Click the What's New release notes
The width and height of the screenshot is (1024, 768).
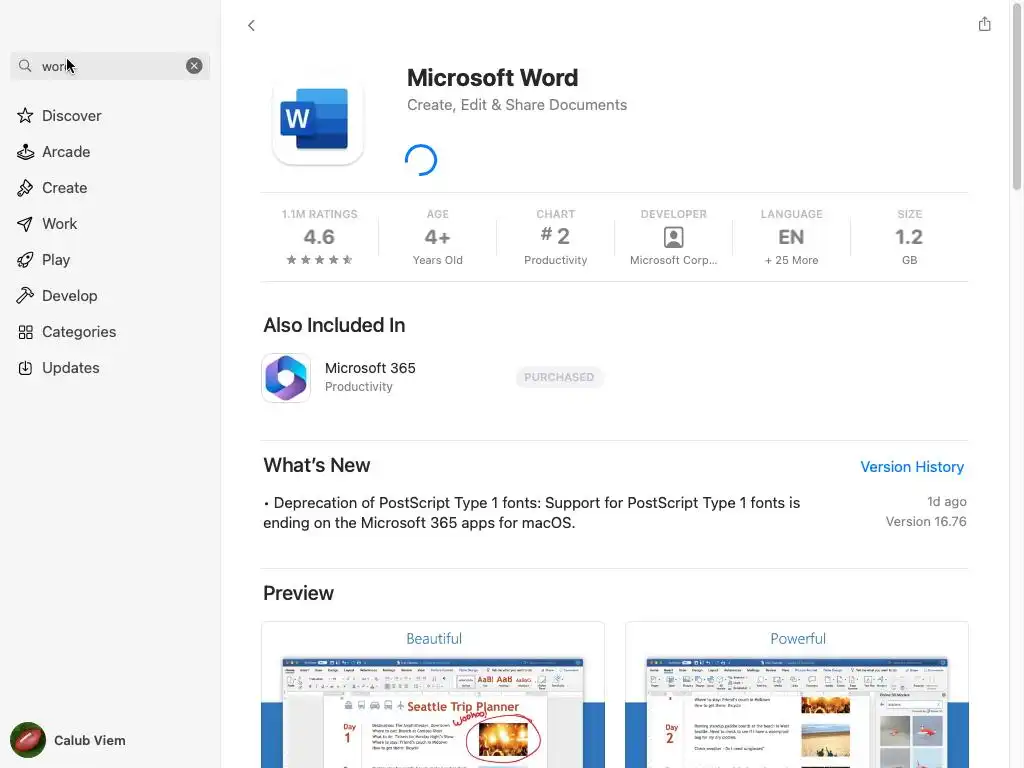click(x=532, y=513)
